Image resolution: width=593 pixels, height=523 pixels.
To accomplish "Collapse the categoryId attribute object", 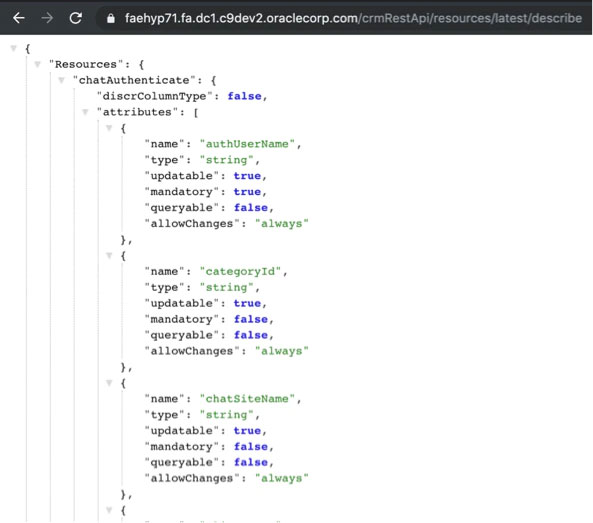I will tap(109, 255).
